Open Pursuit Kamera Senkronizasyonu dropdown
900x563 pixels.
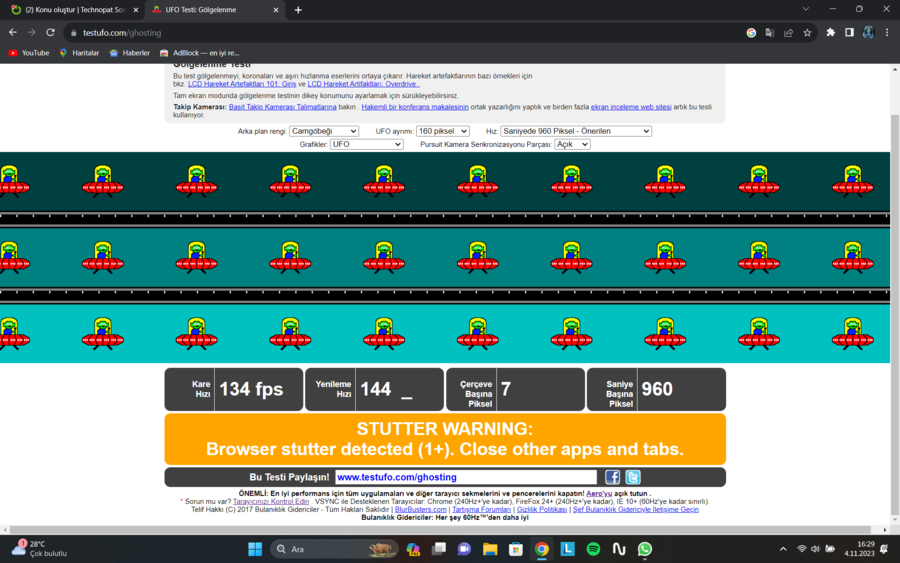(572, 144)
